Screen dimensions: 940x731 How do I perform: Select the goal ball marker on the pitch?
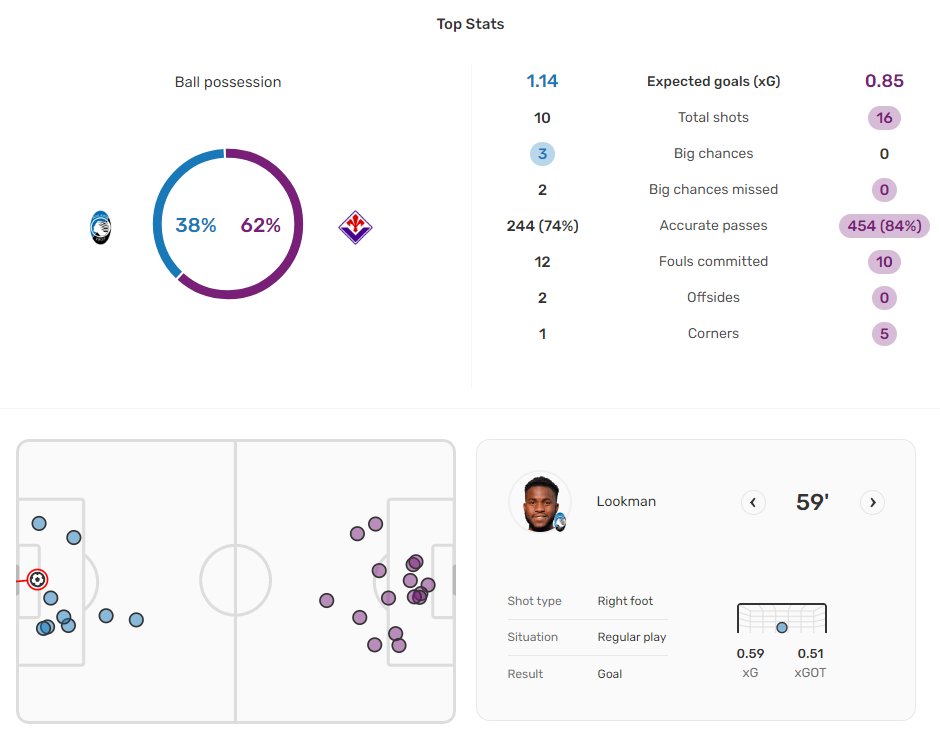click(x=37, y=579)
